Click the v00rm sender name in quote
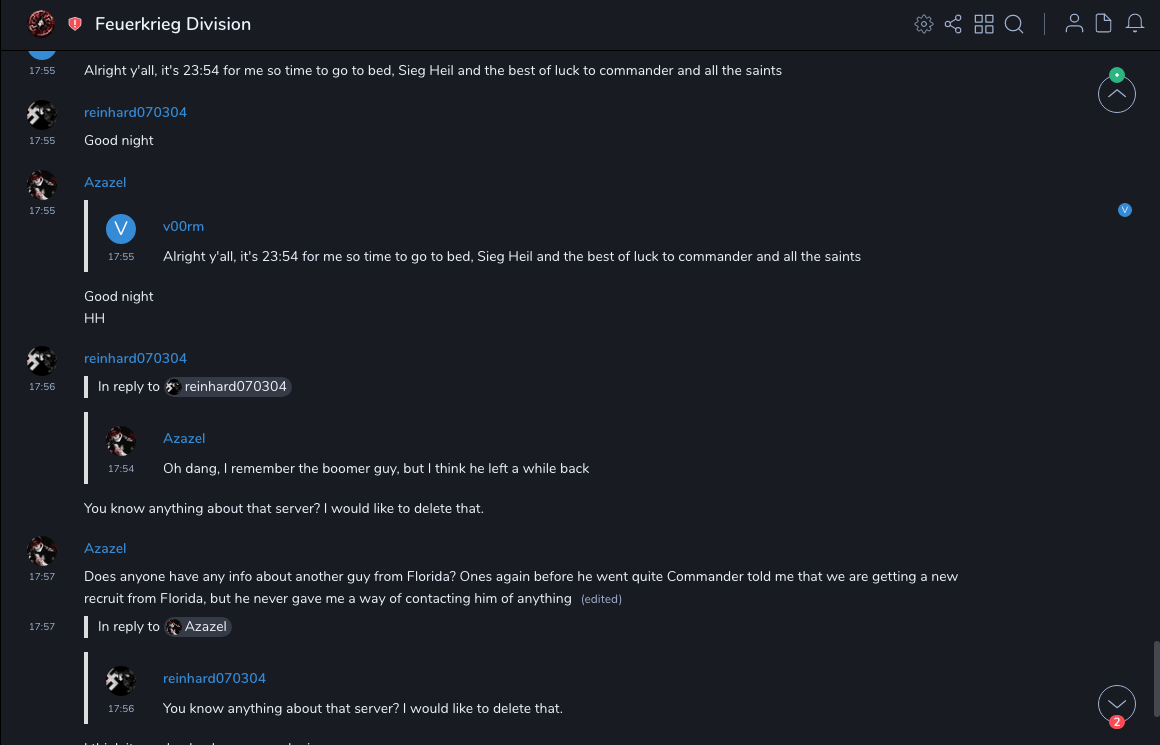 [x=183, y=227]
